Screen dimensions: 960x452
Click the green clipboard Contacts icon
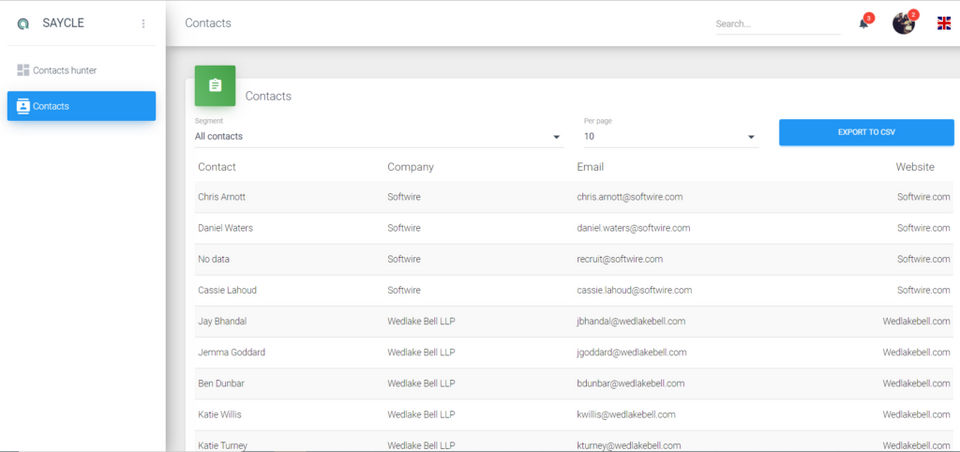215,86
